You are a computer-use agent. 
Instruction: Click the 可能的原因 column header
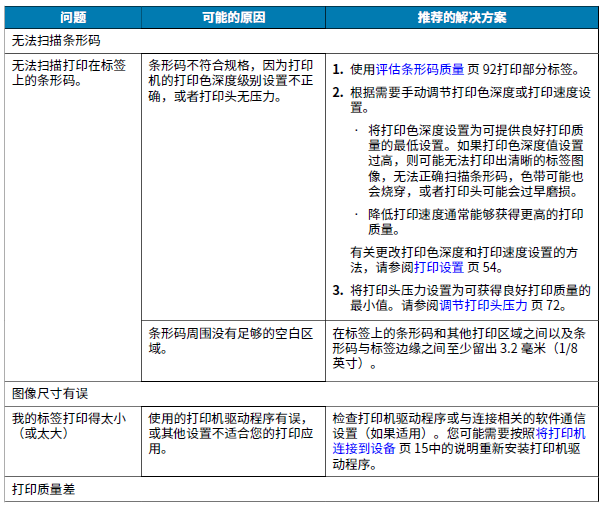233,17
